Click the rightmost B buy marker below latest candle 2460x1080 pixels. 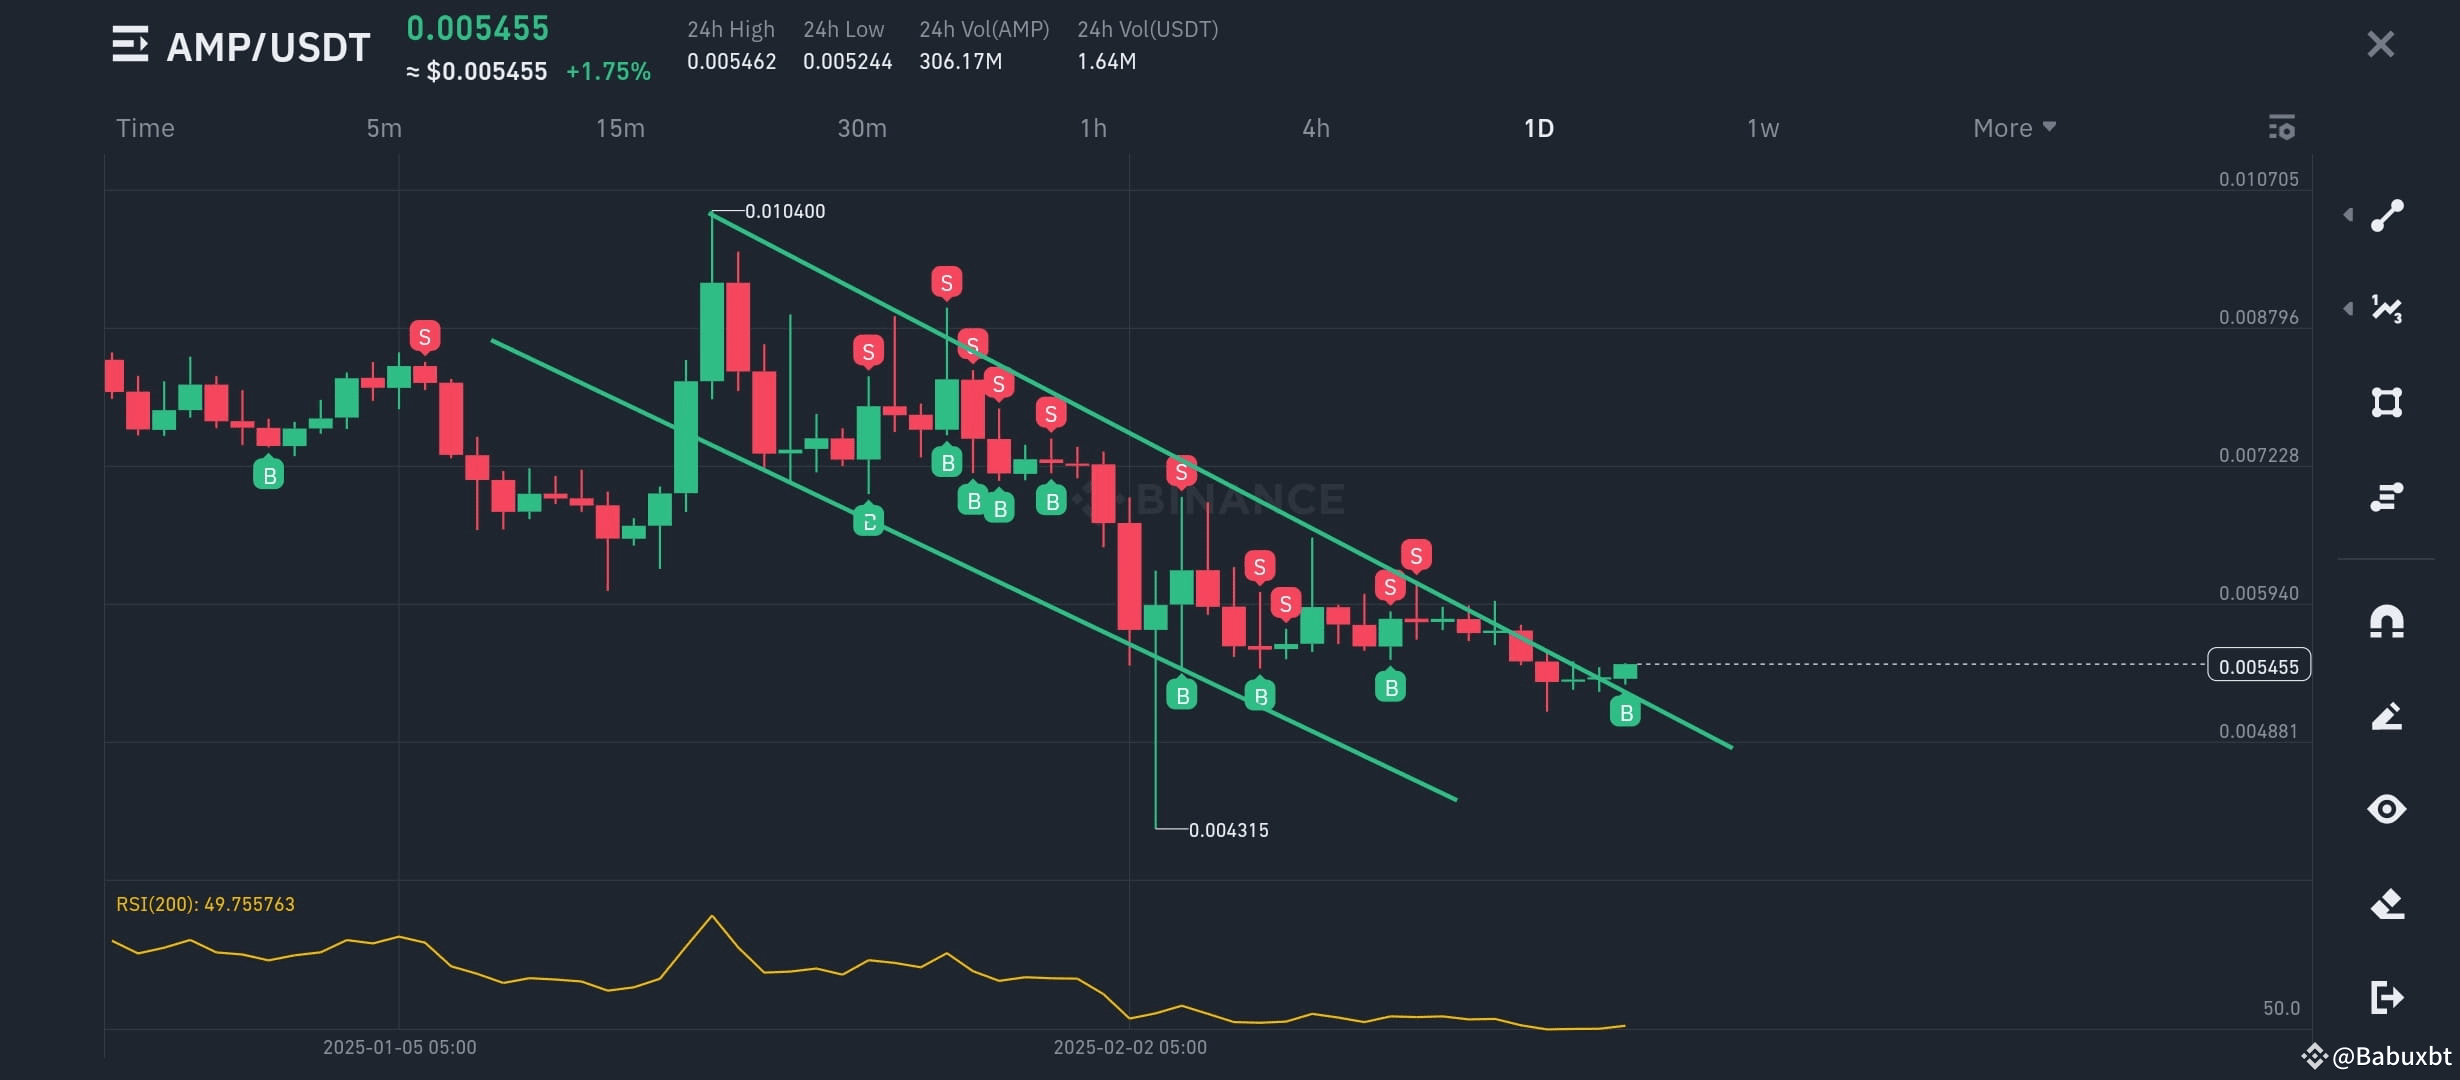1626,712
